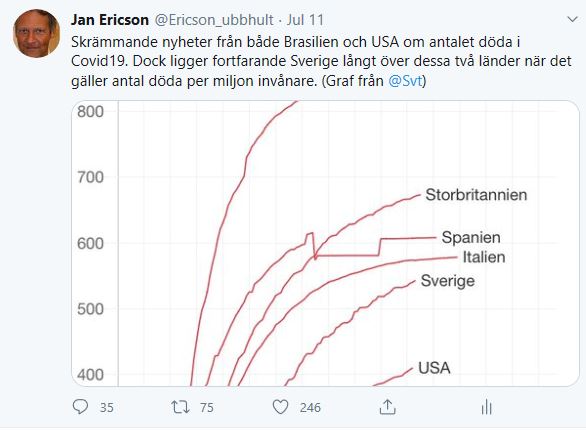Screen dimensions: 586x430
Task: Click the Sverige curve label
Action: (448, 281)
